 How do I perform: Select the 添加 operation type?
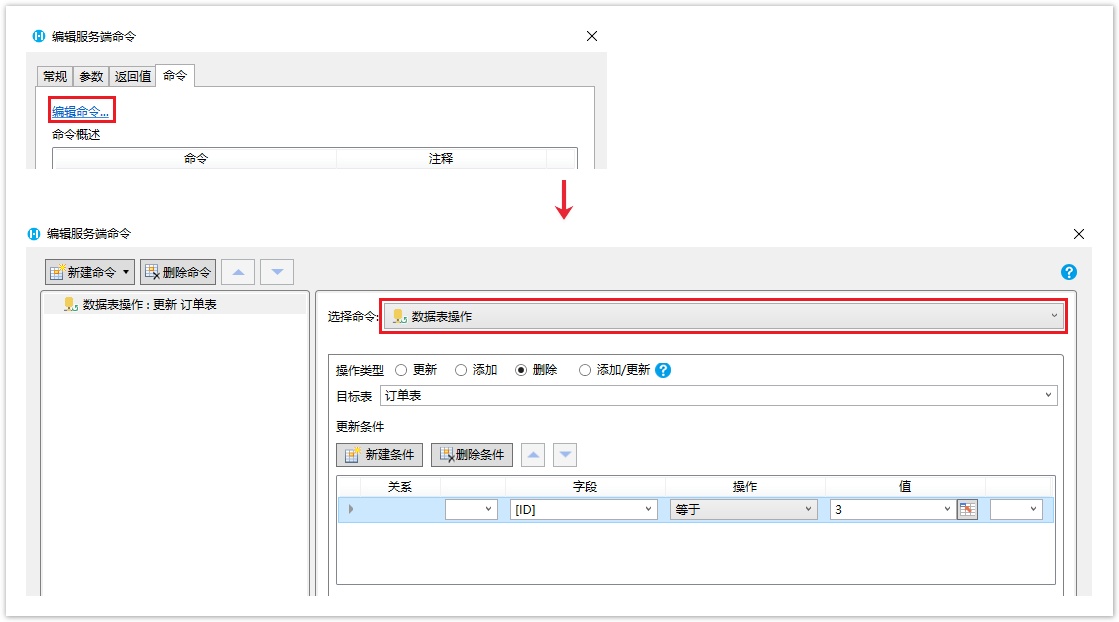click(461, 370)
